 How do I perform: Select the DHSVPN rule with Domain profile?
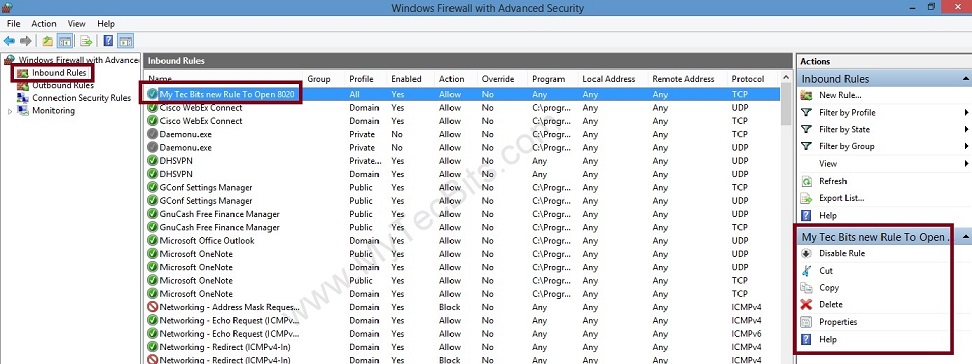(462, 174)
